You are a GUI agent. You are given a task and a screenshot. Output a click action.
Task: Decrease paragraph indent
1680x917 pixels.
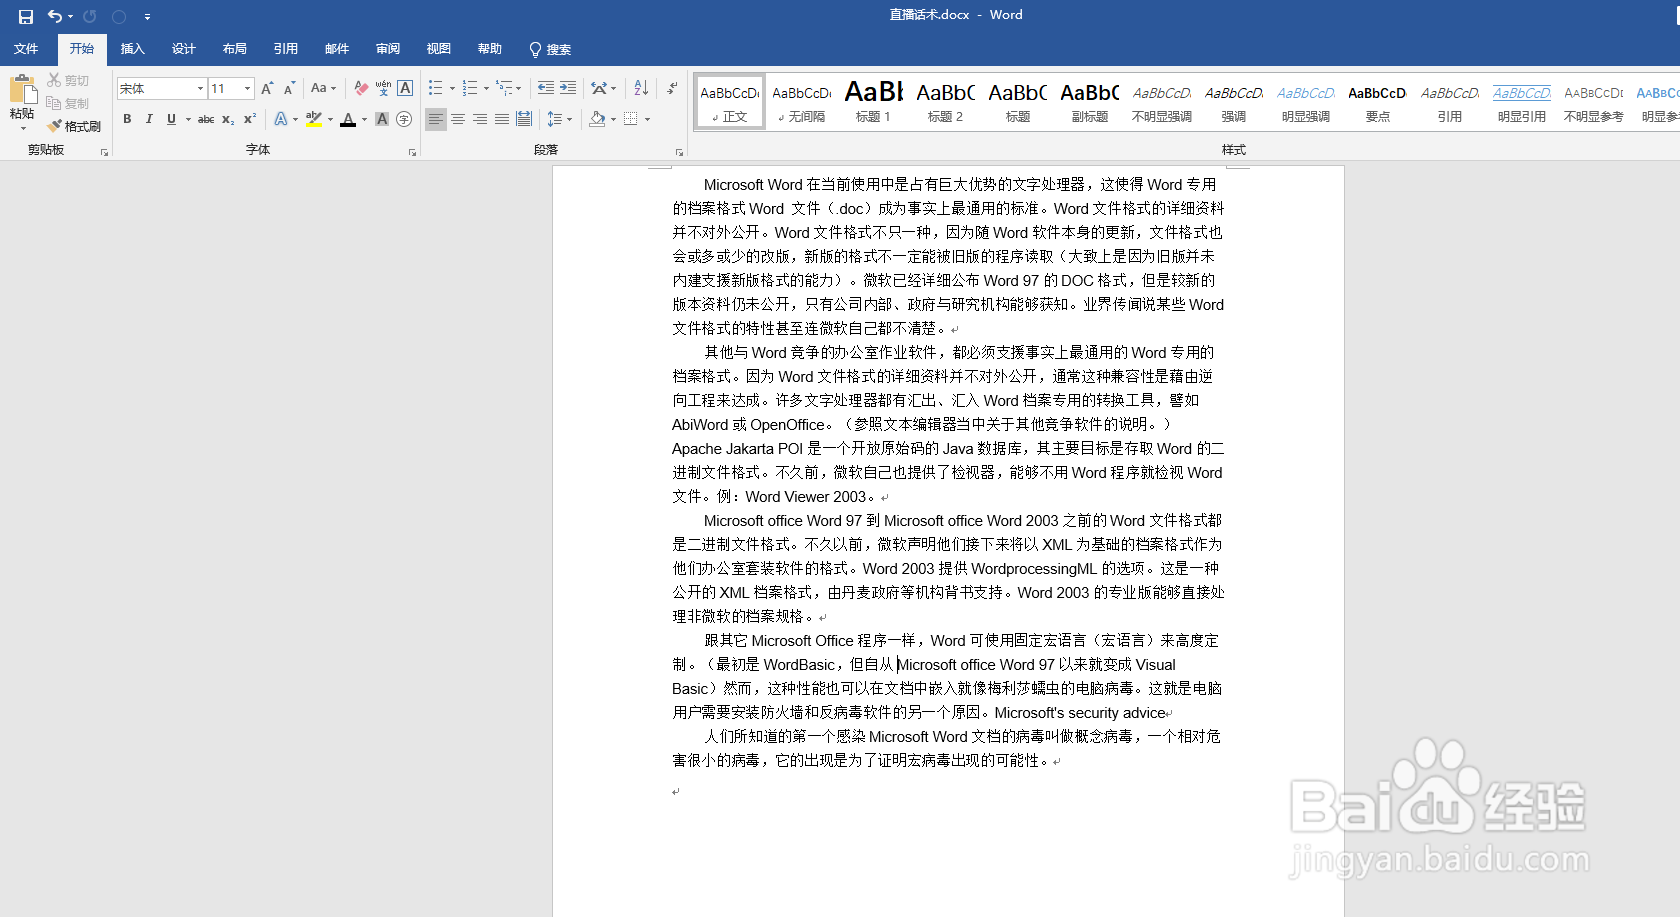click(545, 88)
